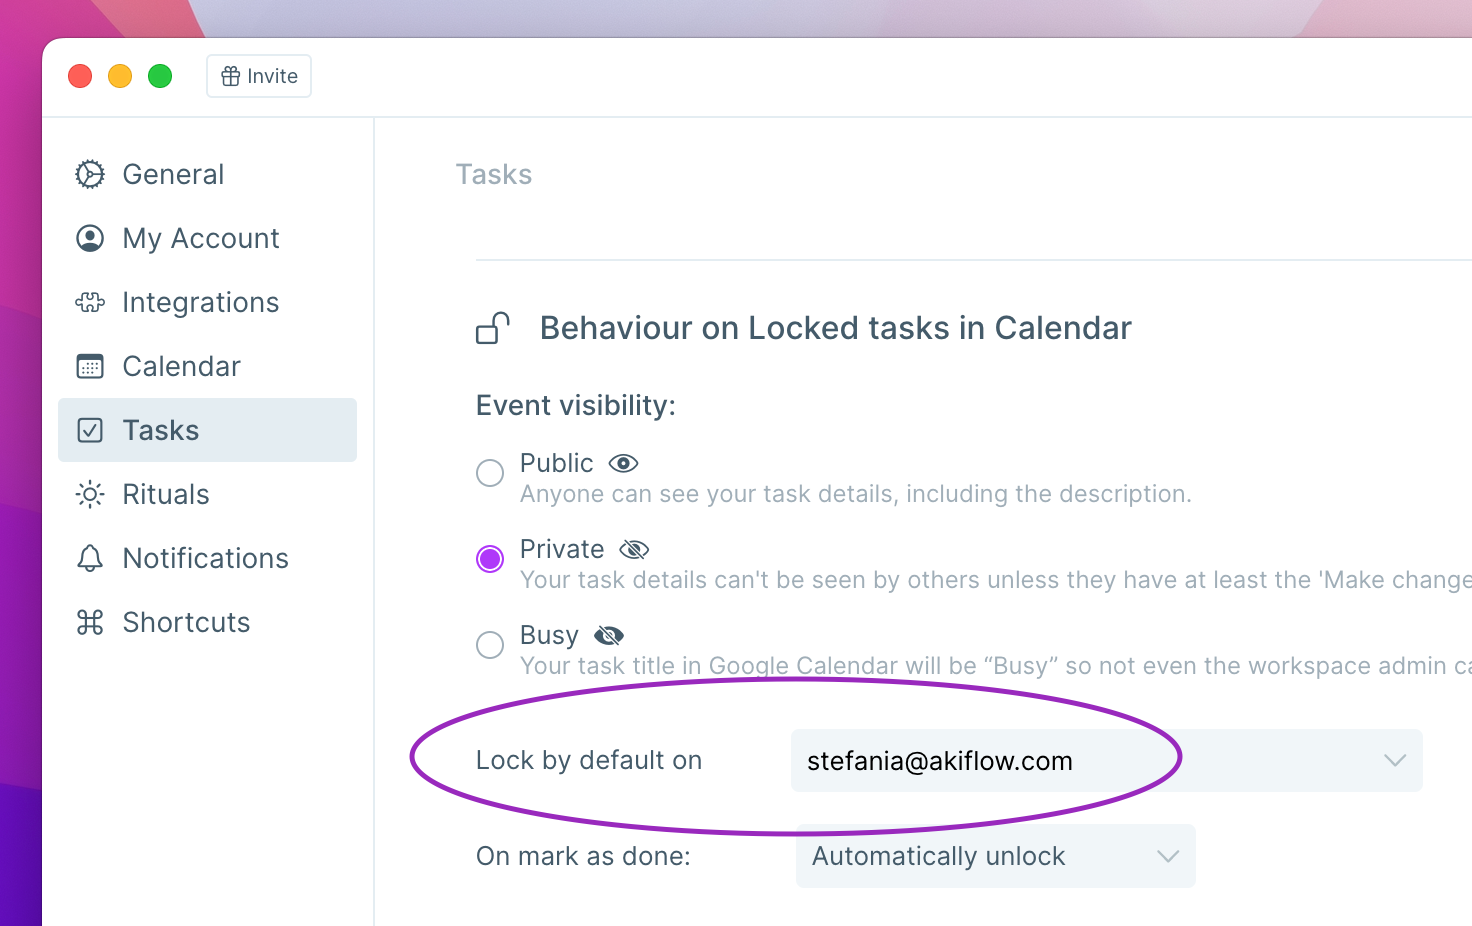Expand the chevron of Lock by default dropdown
This screenshot has height=926, width=1472.
pyautogui.click(x=1395, y=761)
